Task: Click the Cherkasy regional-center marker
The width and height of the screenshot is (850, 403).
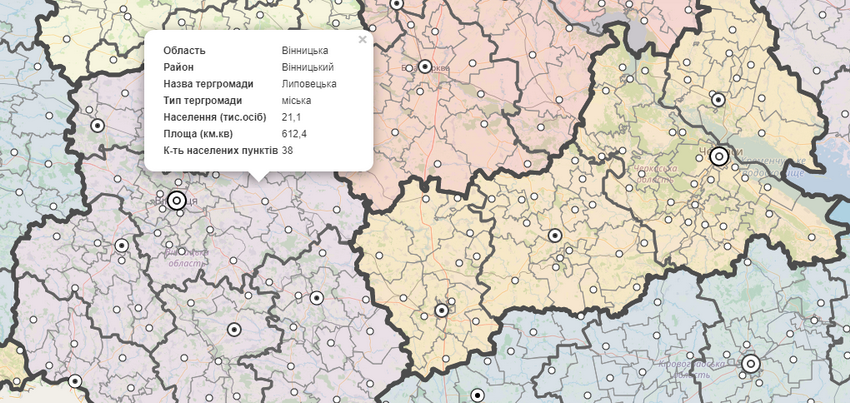Action: click(x=719, y=156)
